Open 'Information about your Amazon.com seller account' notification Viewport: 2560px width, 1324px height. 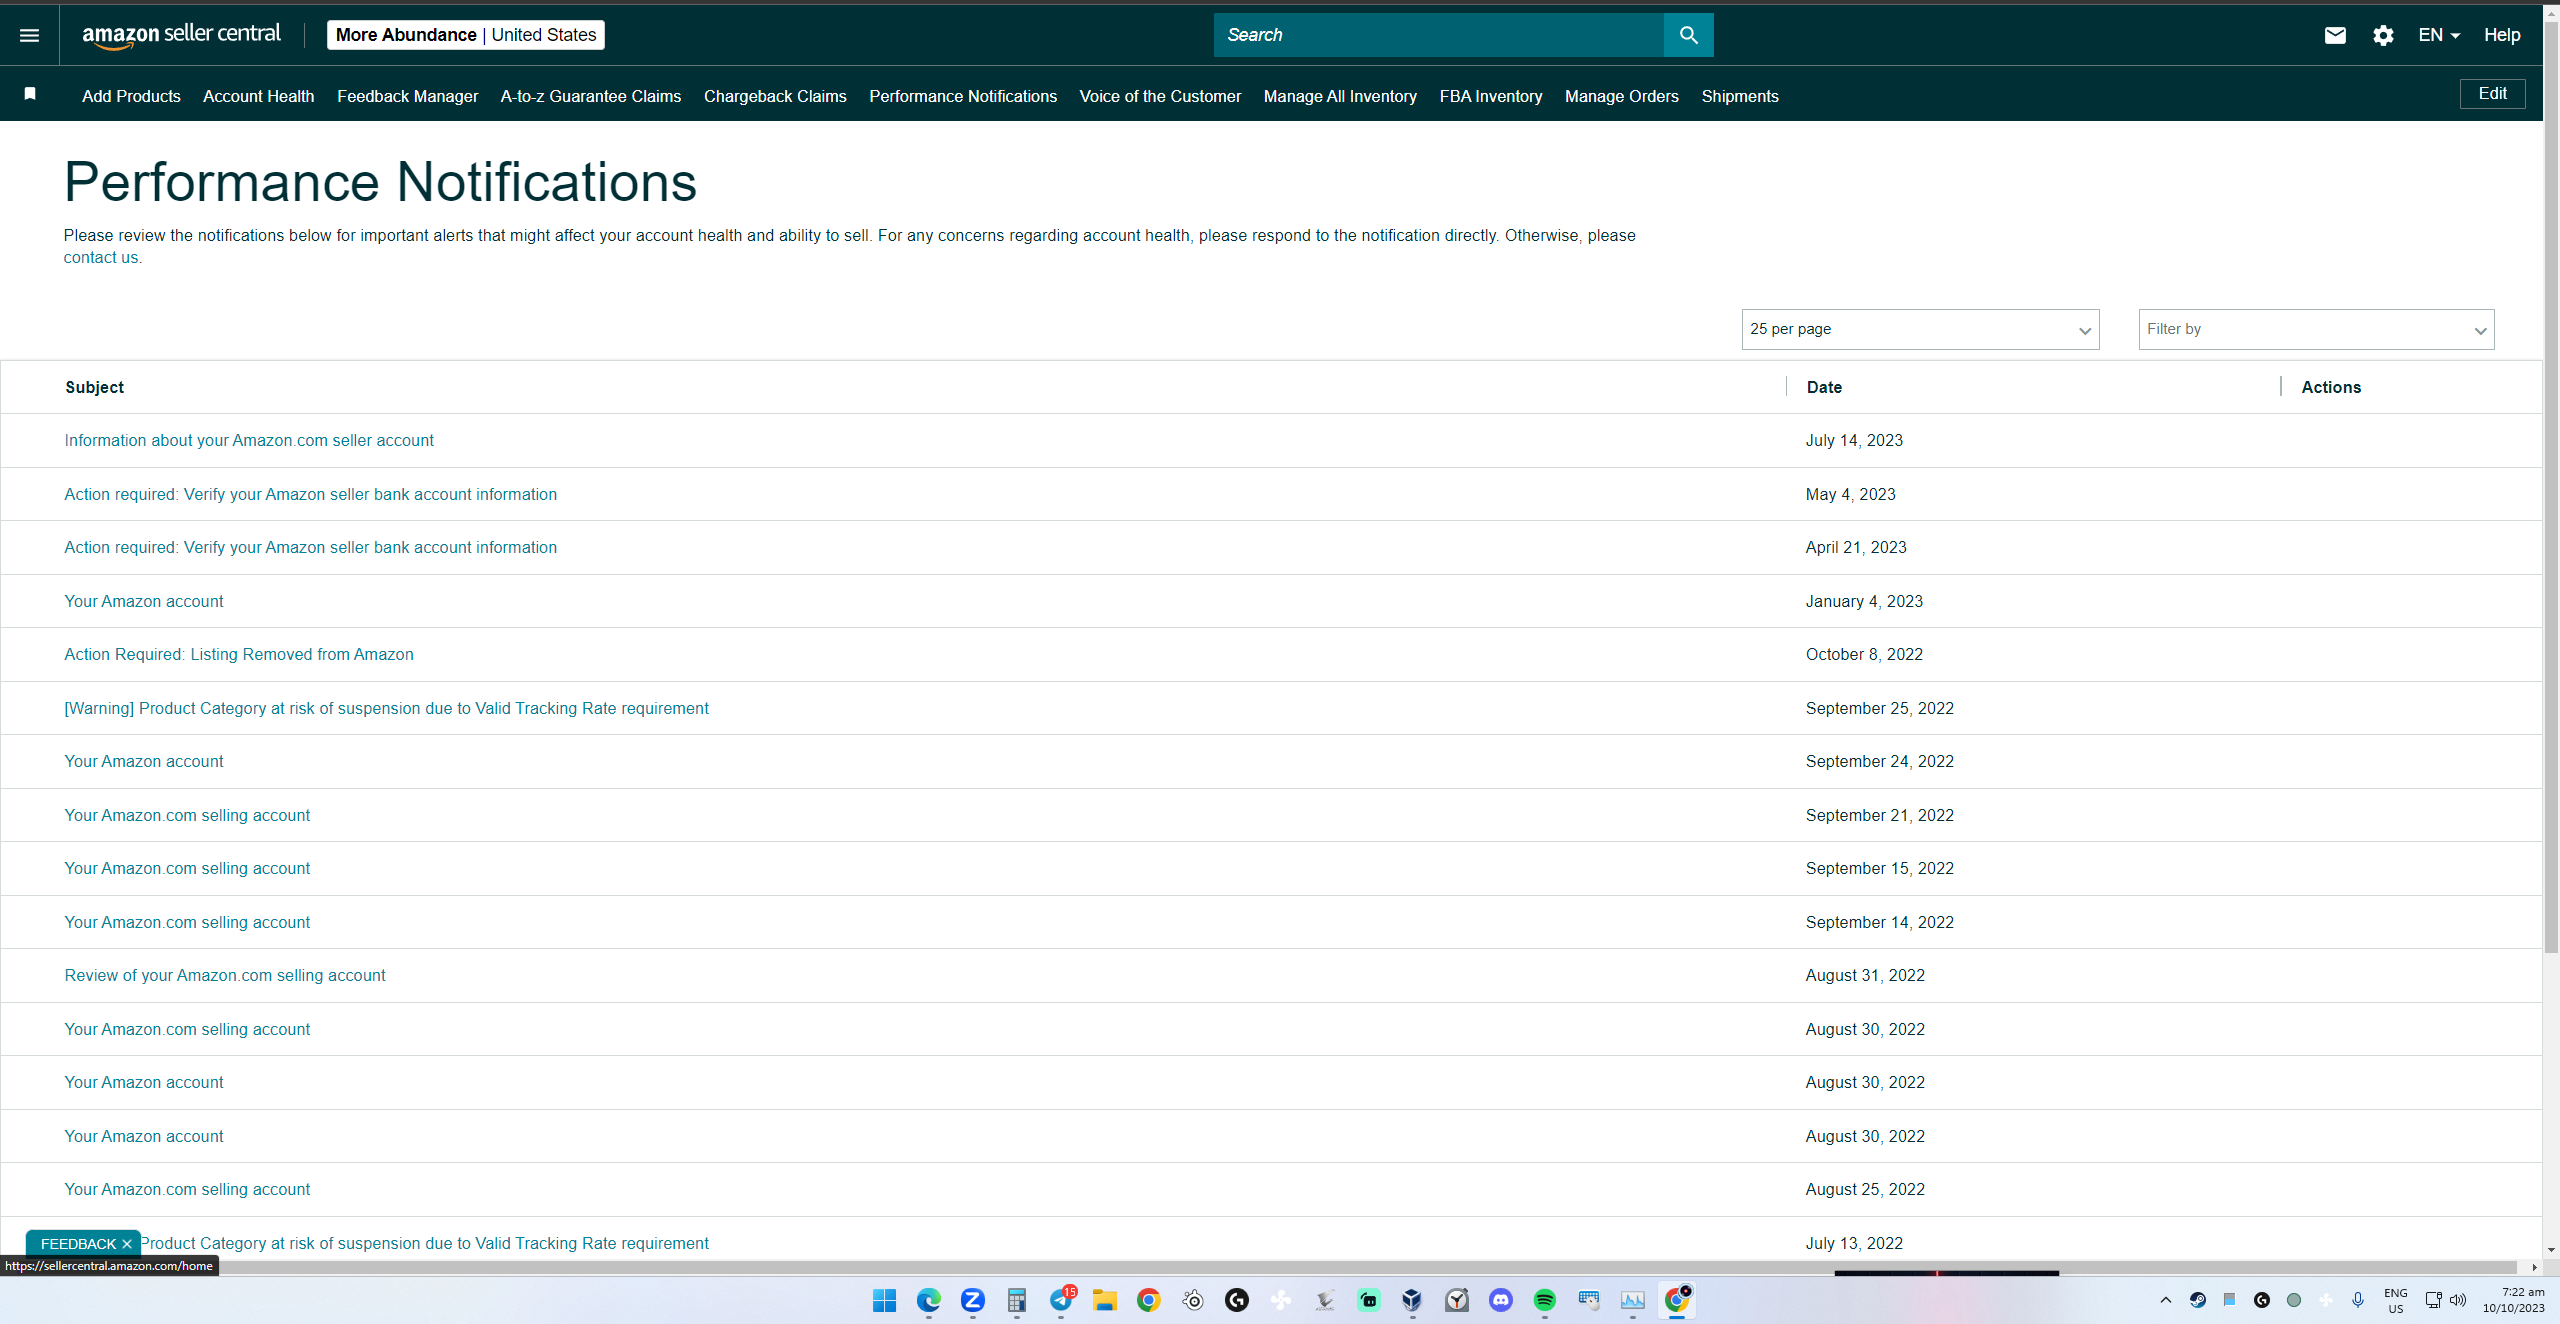tap(249, 440)
